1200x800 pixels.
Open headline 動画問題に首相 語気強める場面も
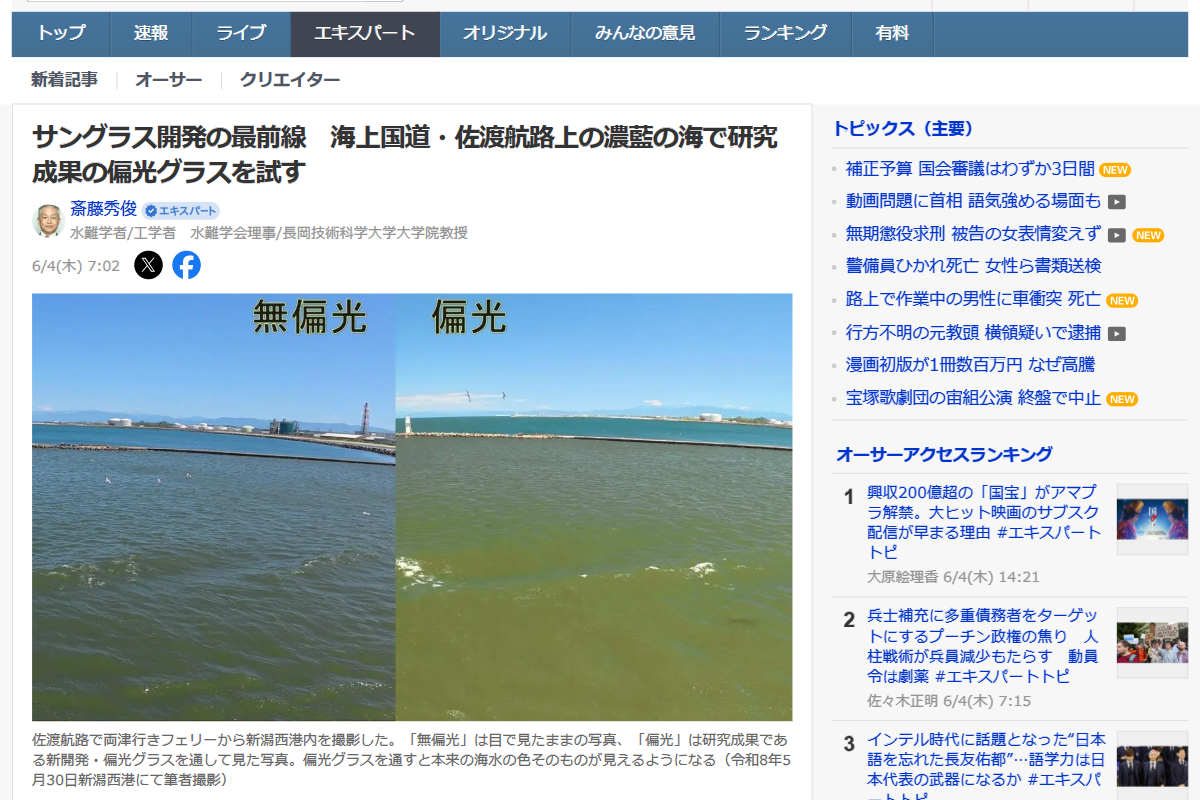click(973, 201)
